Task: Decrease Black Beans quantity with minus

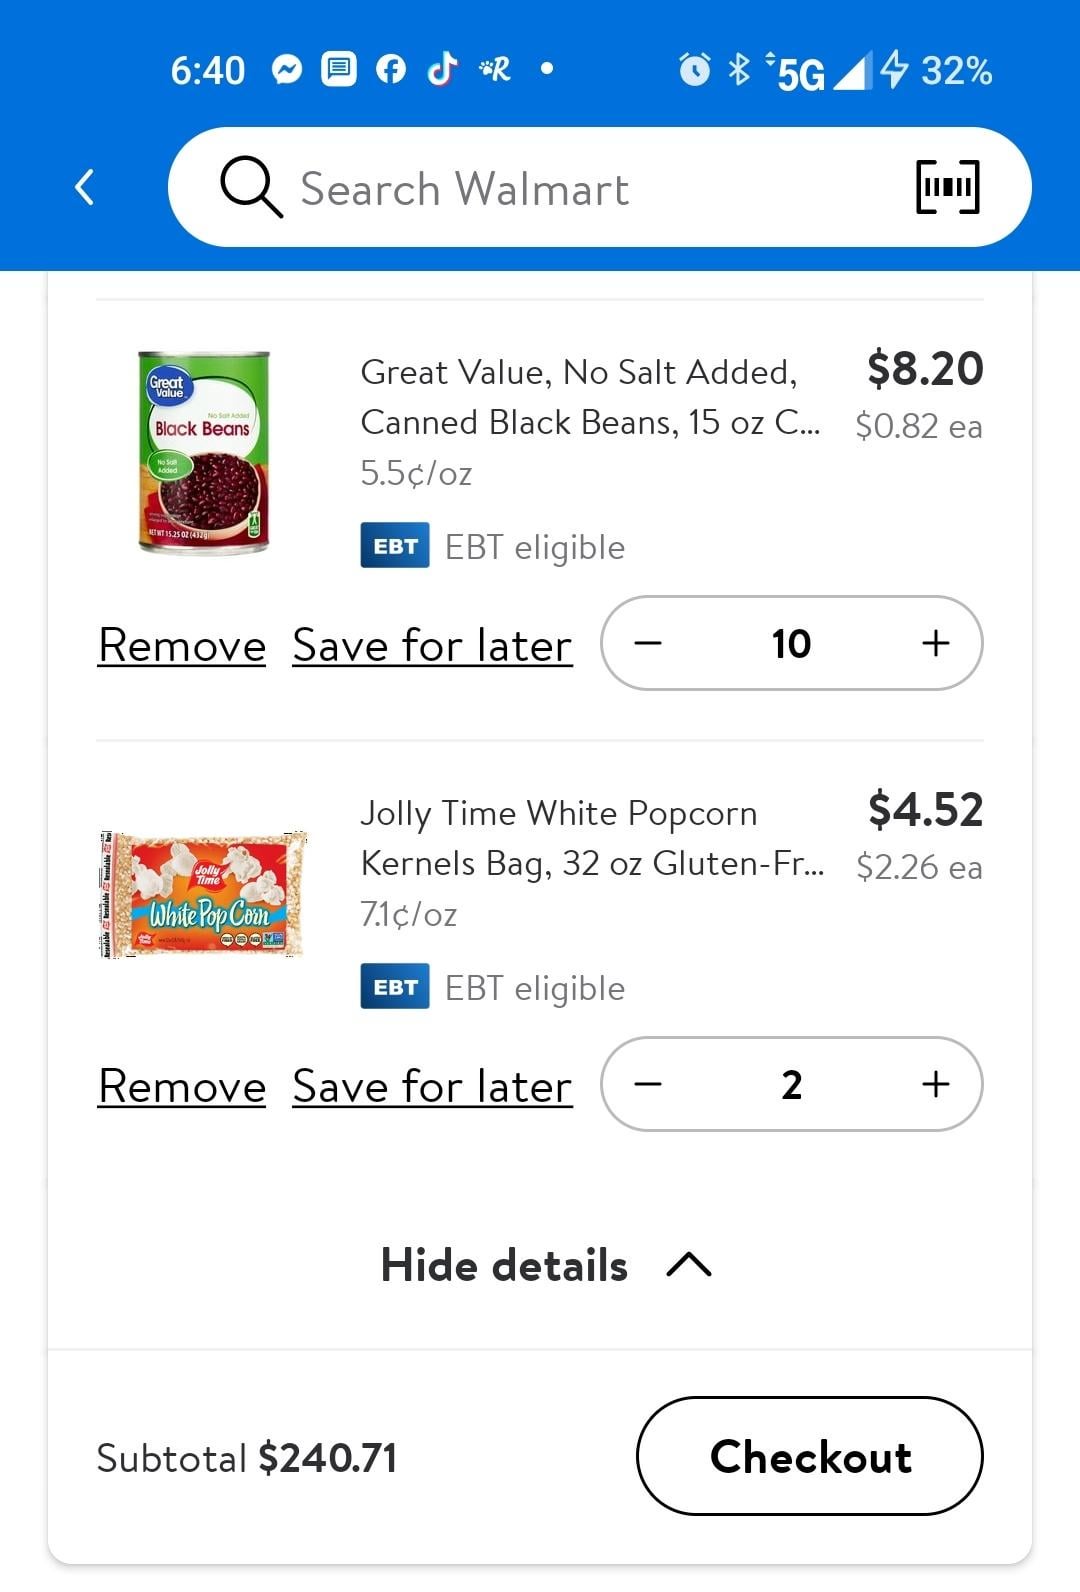Action: point(648,643)
